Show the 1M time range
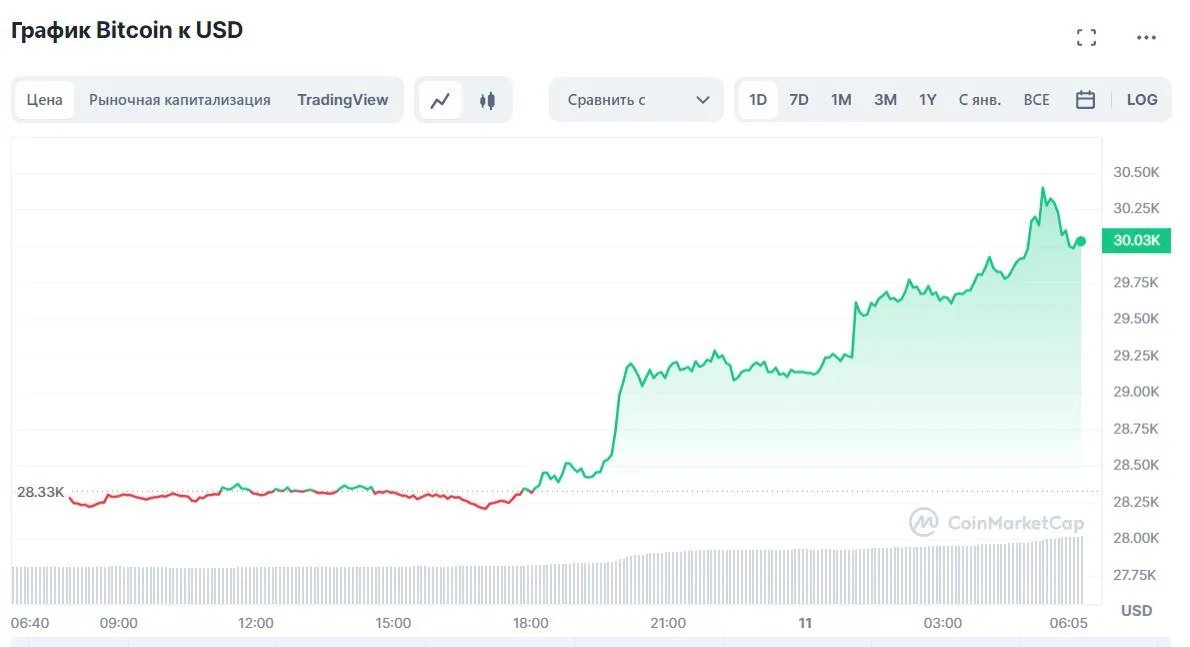Screen dimensions: 1190x647 pyautogui.click(x=841, y=100)
